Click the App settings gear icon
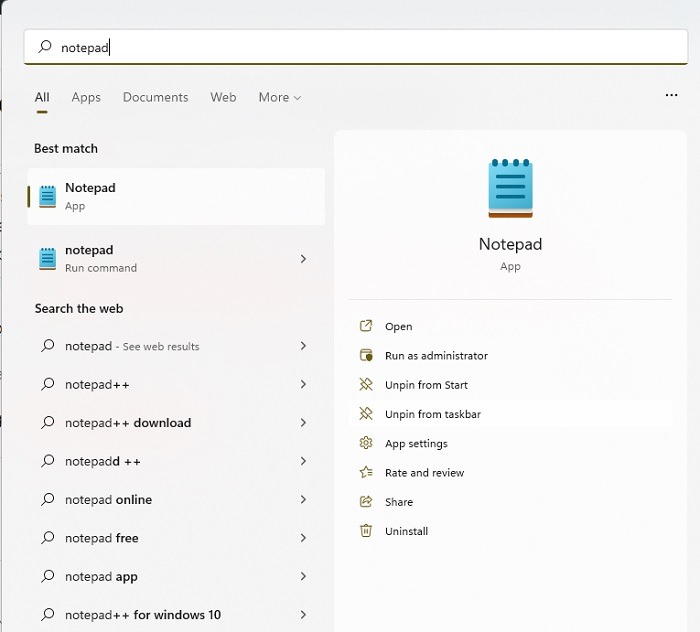This screenshot has height=632, width=700. [366, 443]
